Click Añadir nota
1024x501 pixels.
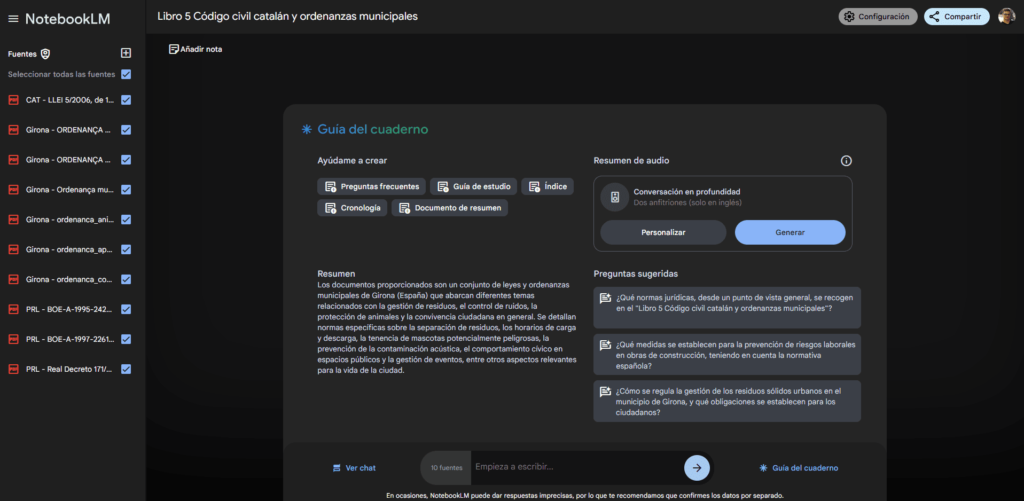(195, 49)
